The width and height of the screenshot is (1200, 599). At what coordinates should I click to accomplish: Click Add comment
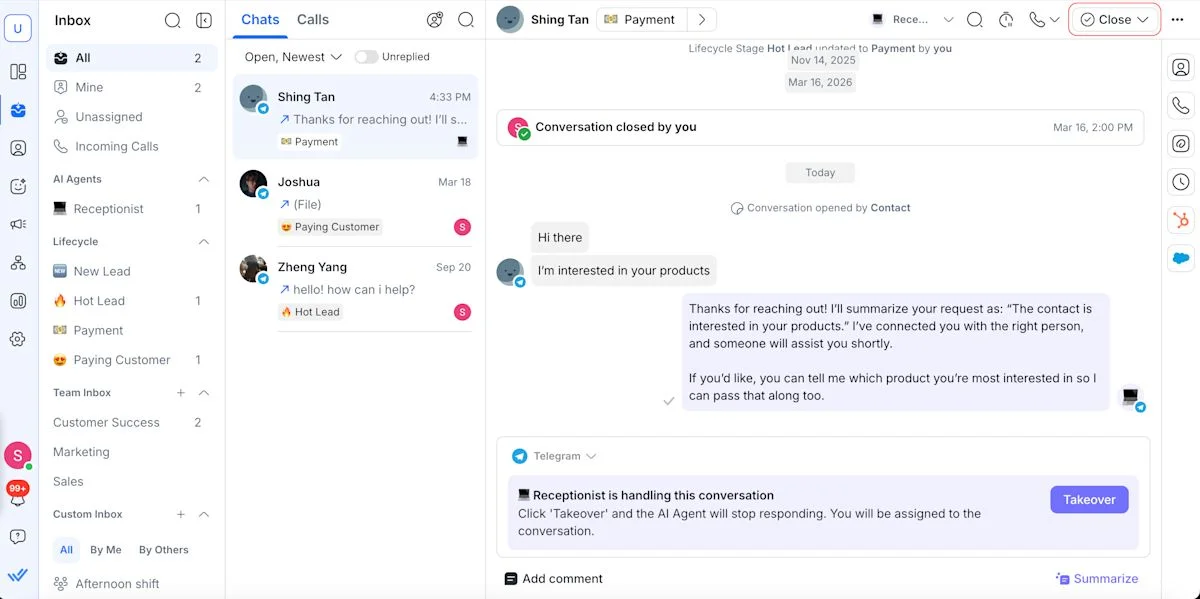[553, 579]
